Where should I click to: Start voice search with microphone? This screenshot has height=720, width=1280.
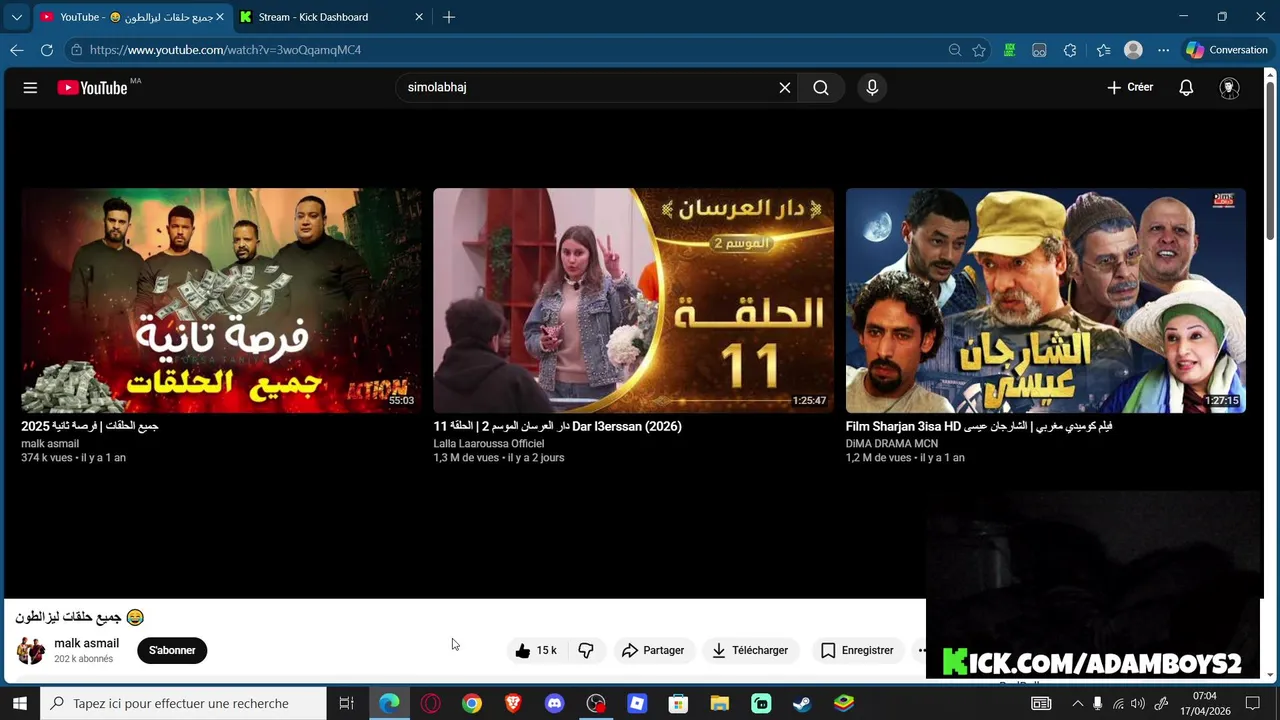(x=872, y=88)
